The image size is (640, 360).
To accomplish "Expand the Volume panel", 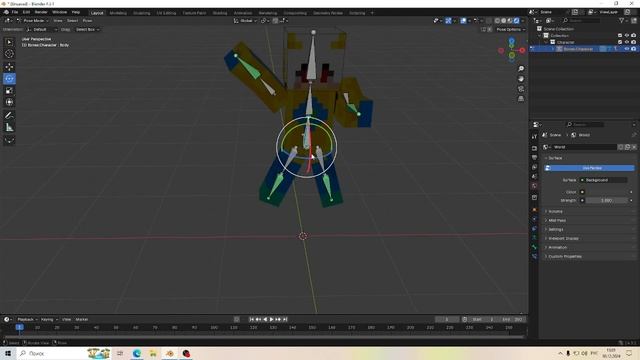I will [555, 211].
